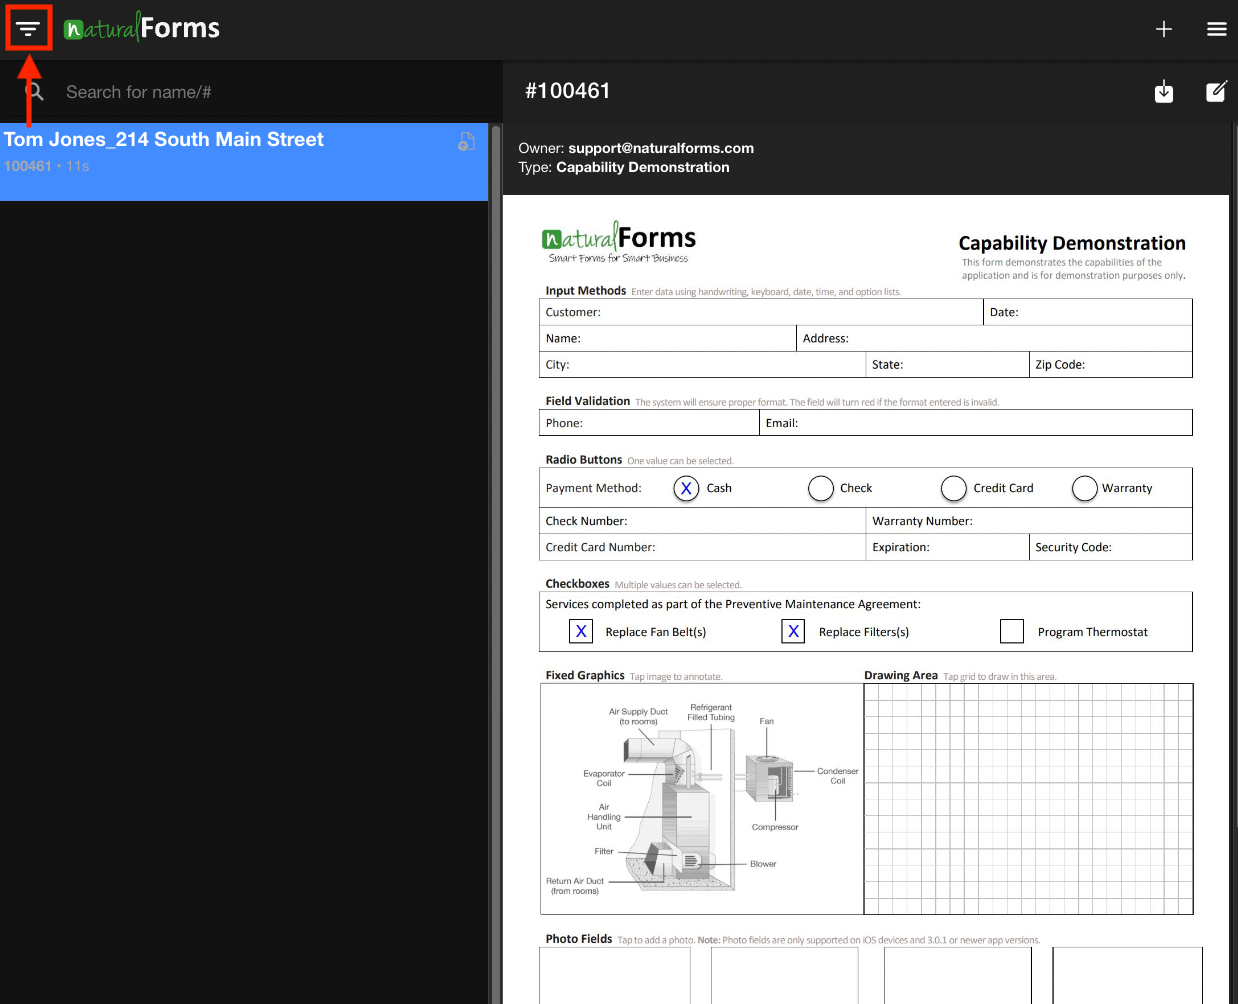Select Tom Jones_214 South Main Street entry
The height and width of the screenshot is (1004, 1238).
pos(244,162)
